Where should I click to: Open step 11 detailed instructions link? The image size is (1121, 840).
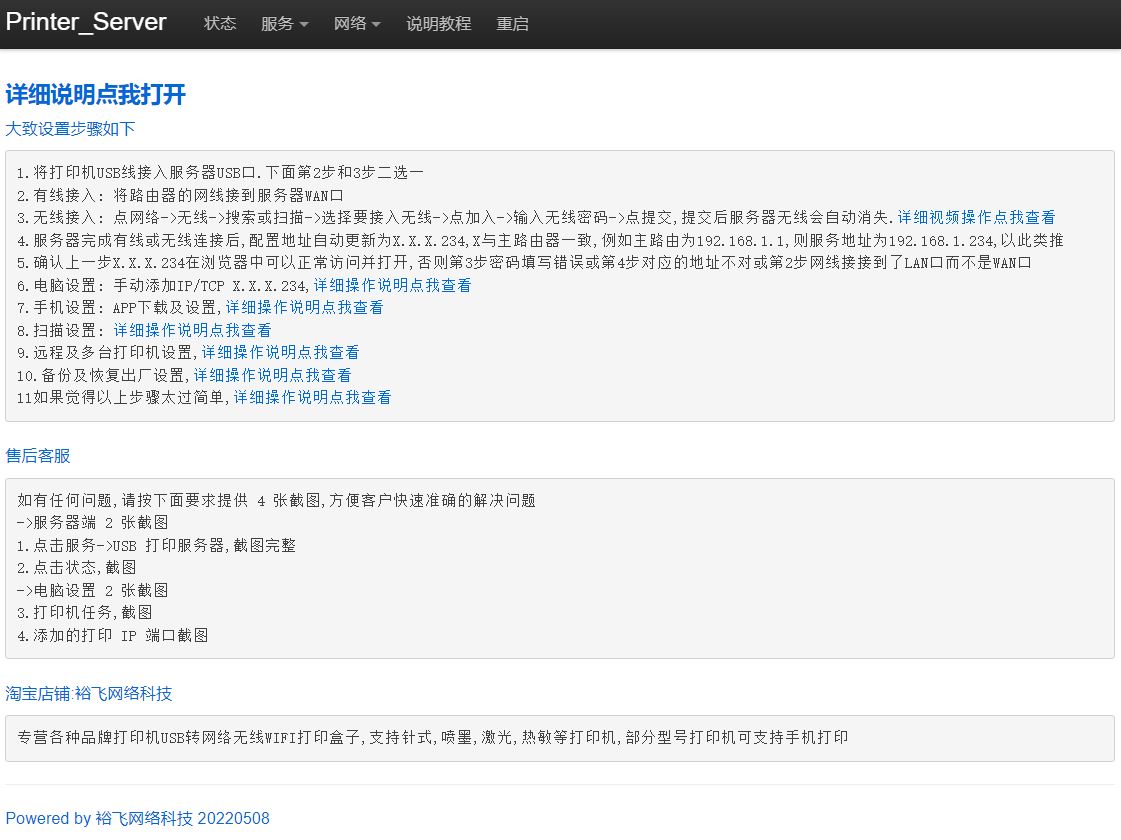pos(312,397)
